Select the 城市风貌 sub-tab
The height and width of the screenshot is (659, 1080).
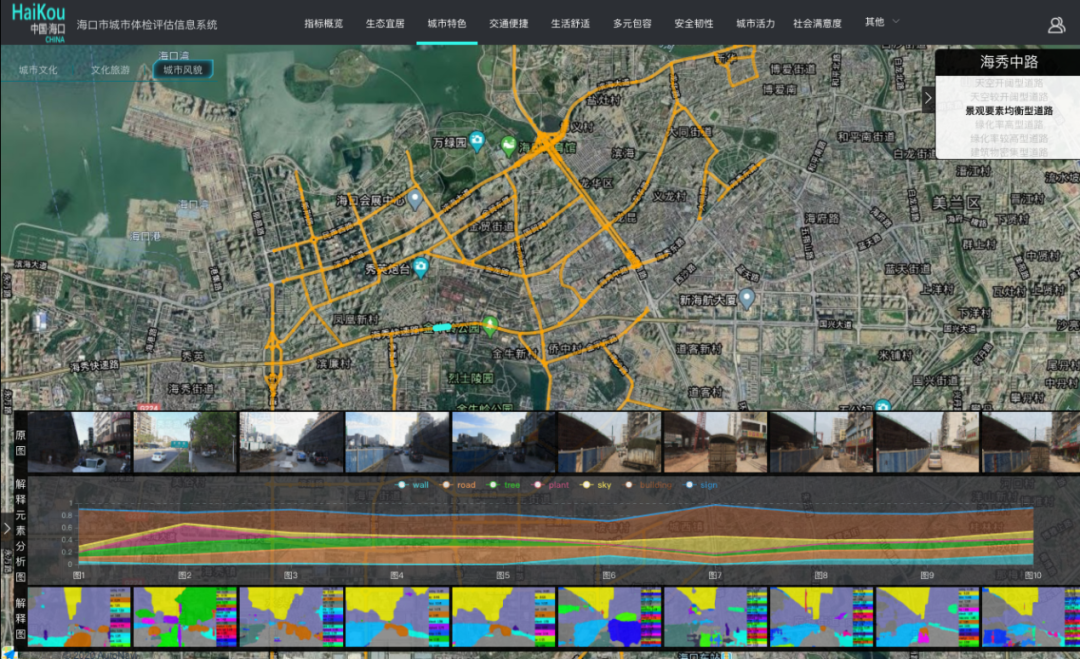tap(183, 70)
